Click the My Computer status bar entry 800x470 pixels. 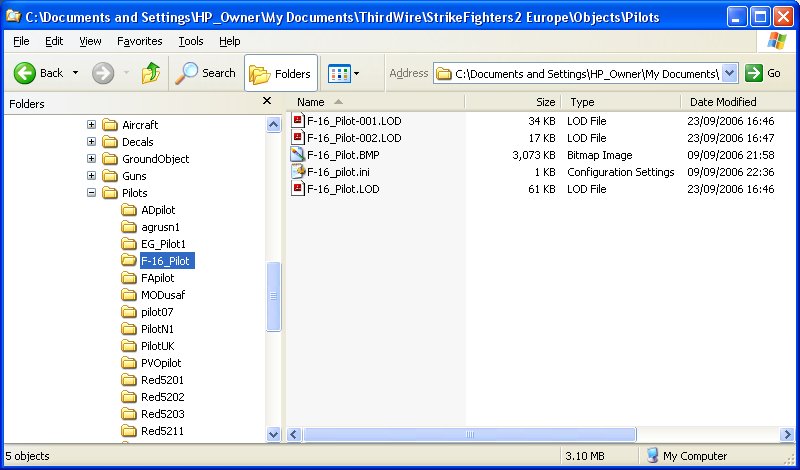pyautogui.click(x=687, y=456)
